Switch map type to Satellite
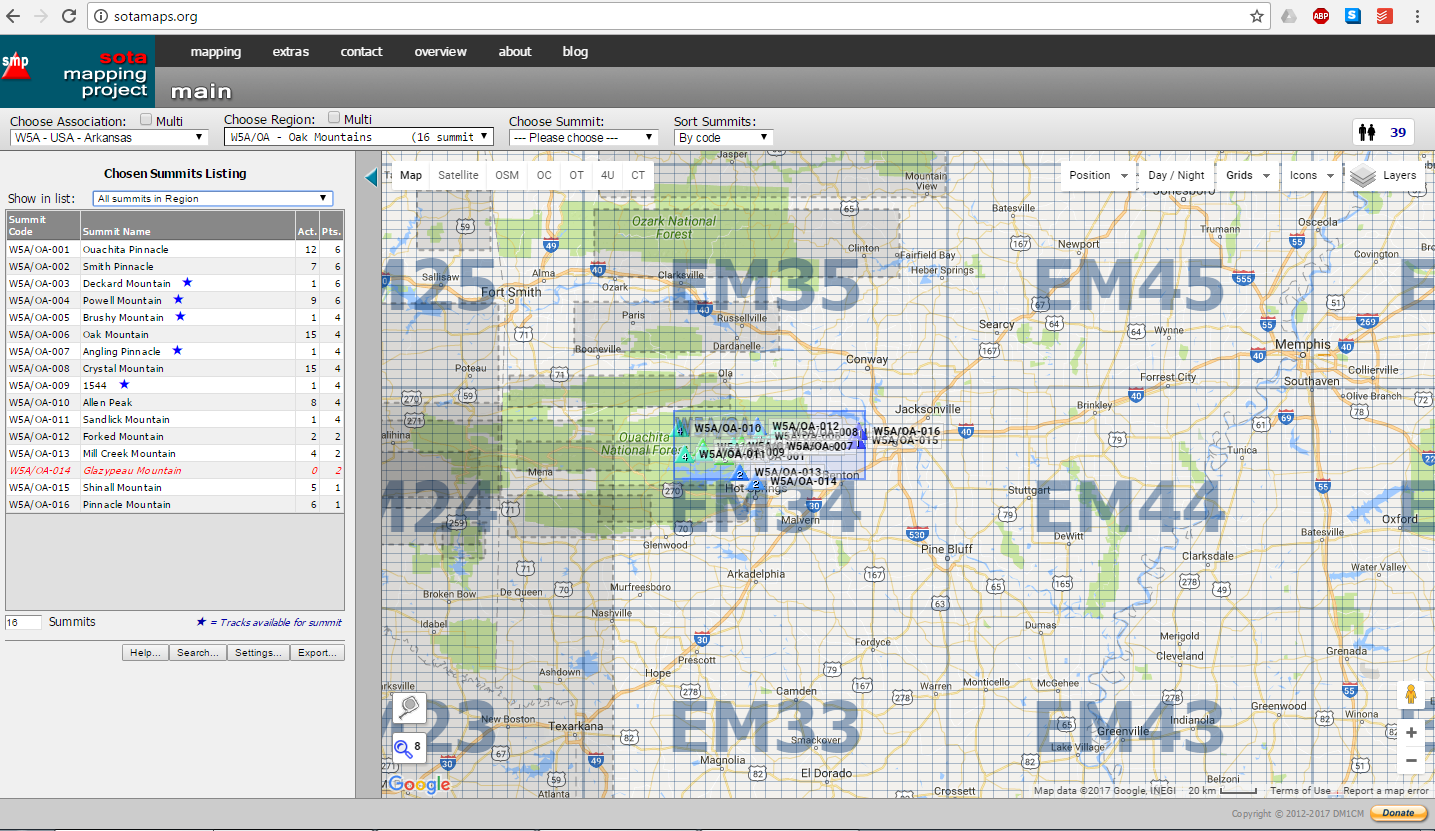Image resolution: width=1435 pixels, height=831 pixels. 458,175
